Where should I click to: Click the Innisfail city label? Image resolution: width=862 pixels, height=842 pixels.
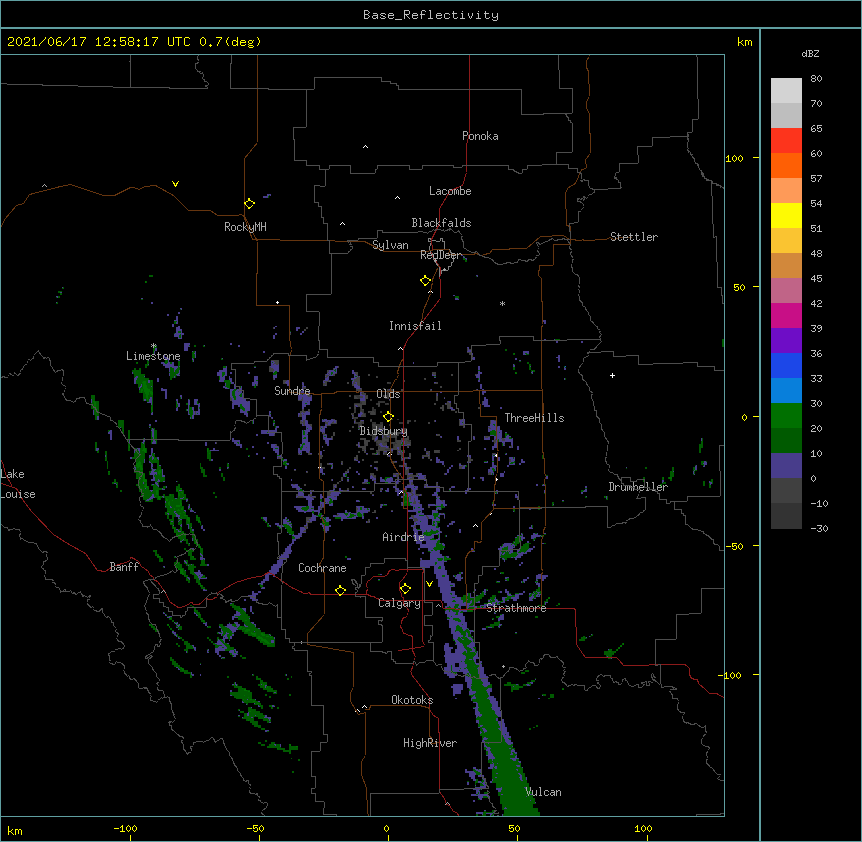coord(415,326)
